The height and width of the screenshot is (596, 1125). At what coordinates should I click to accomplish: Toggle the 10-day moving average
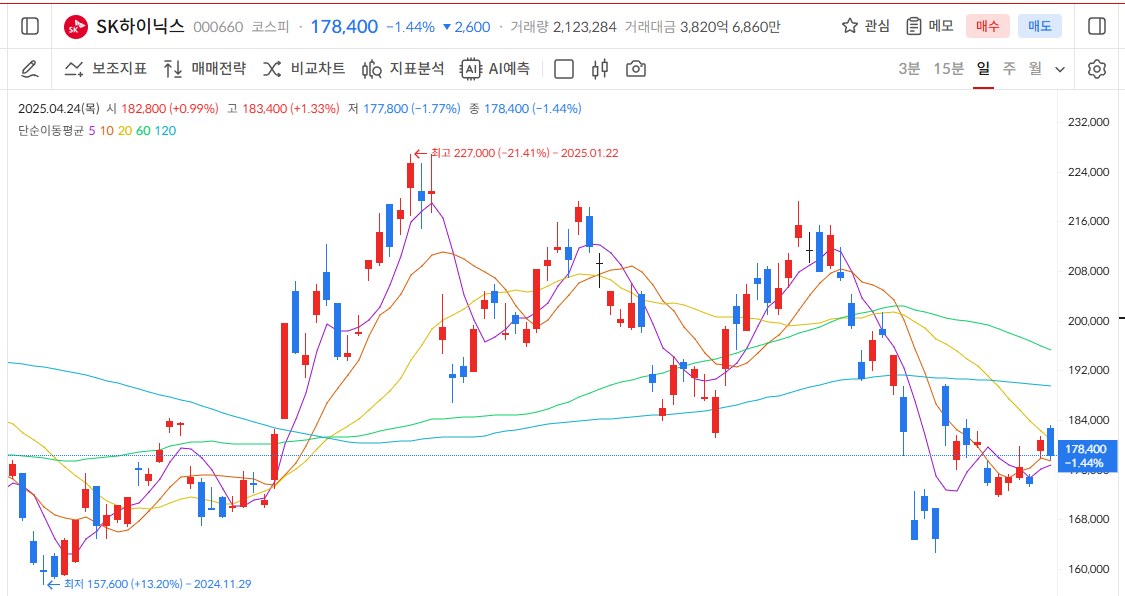[106, 131]
